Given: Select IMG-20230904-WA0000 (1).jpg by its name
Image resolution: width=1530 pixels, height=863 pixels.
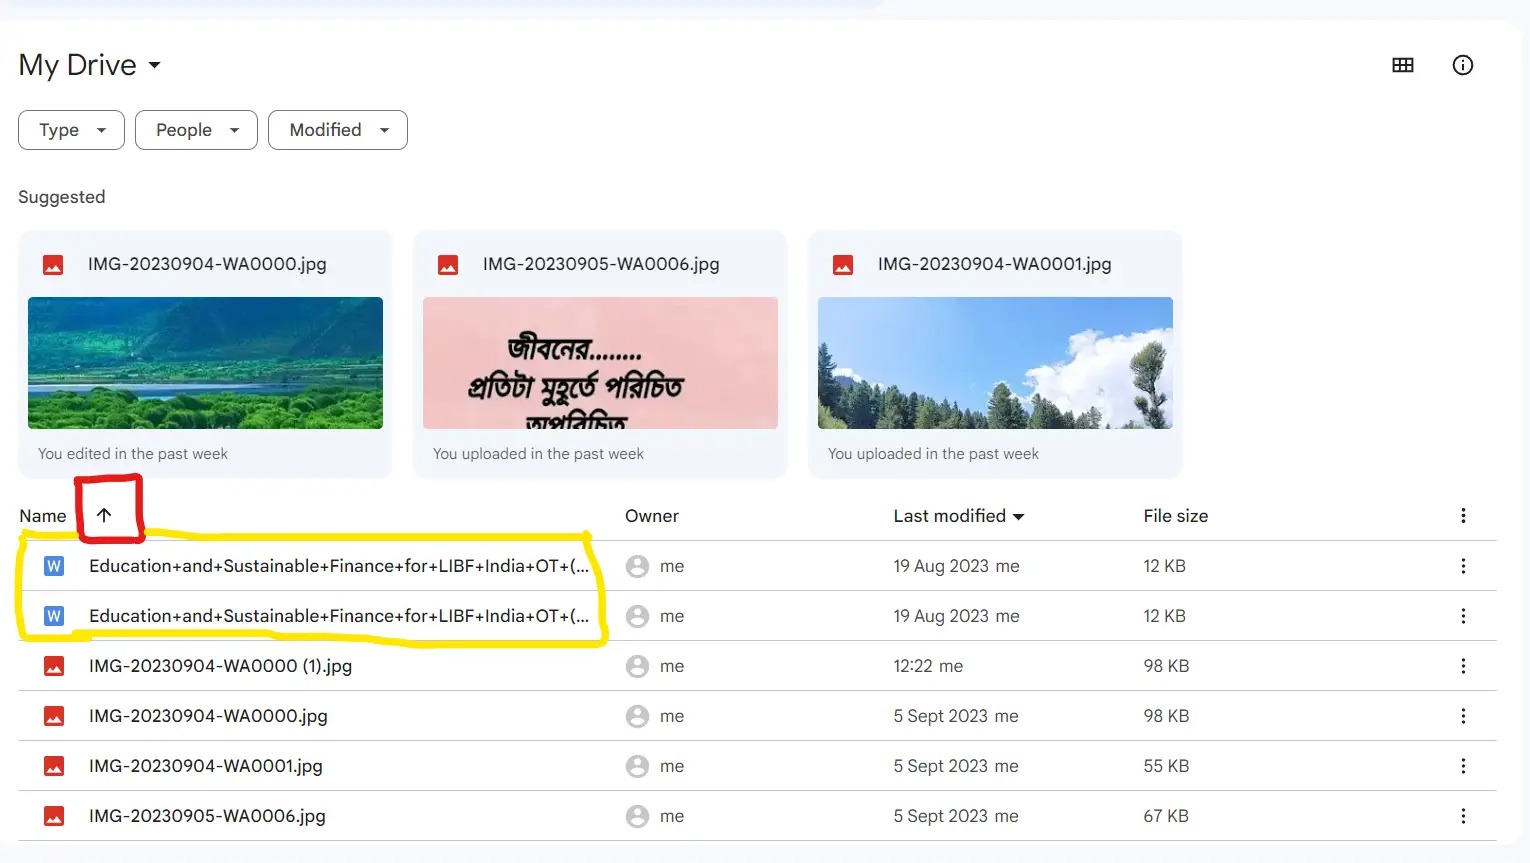Looking at the screenshot, I should tap(220, 665).
